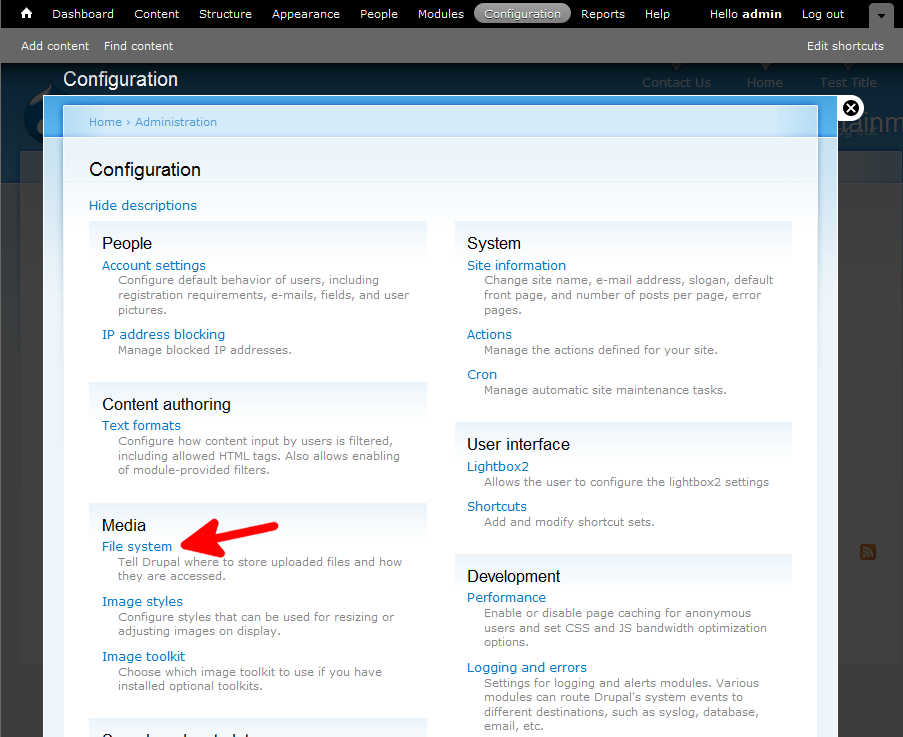Open IP address blocking

pyautogui.click(x=164, y=335)
